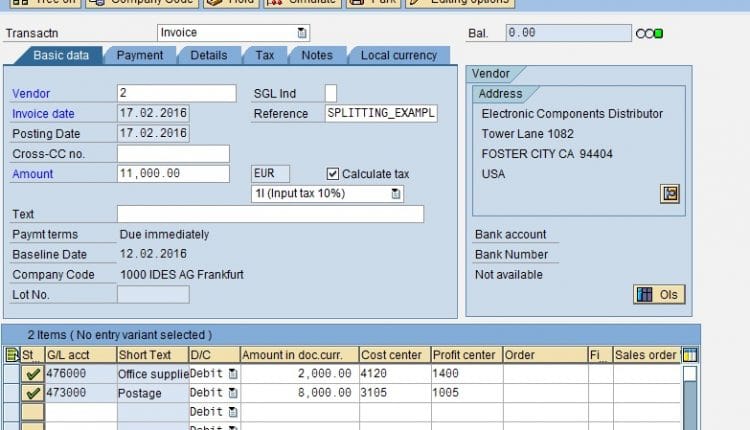Image resolution: width=750 pixels, height=430 pixels.
Task: Click the Order cell in 476000 row
Action: point(545,374)
